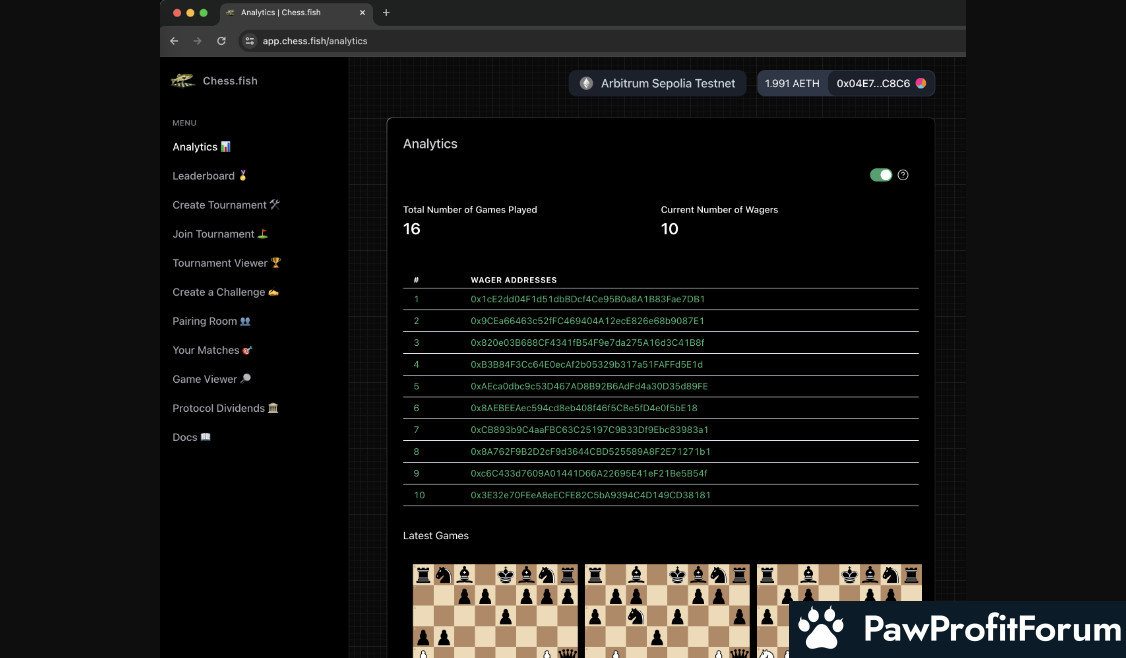Open a new browser tab
The width and height of the screenshot is (1126, 658).
pyautogui.click(x=386, y=13)
